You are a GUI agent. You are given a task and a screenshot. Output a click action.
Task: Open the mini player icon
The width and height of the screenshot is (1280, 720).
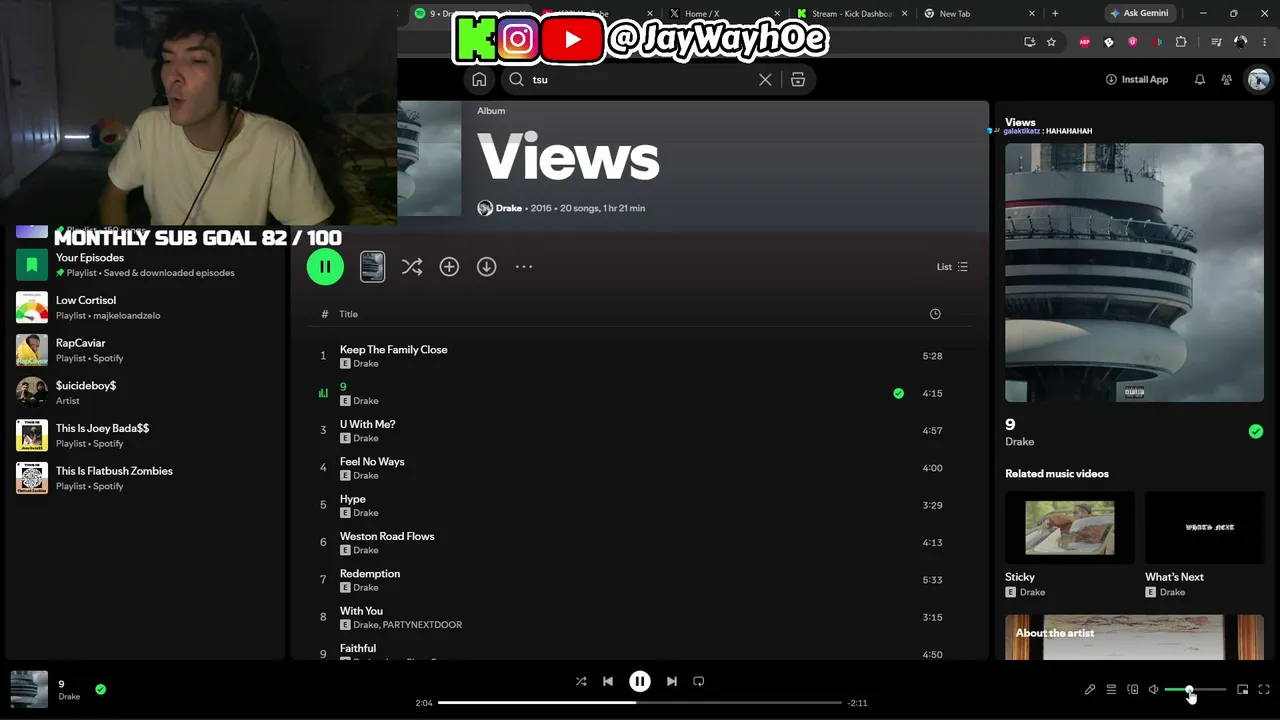1243,689
